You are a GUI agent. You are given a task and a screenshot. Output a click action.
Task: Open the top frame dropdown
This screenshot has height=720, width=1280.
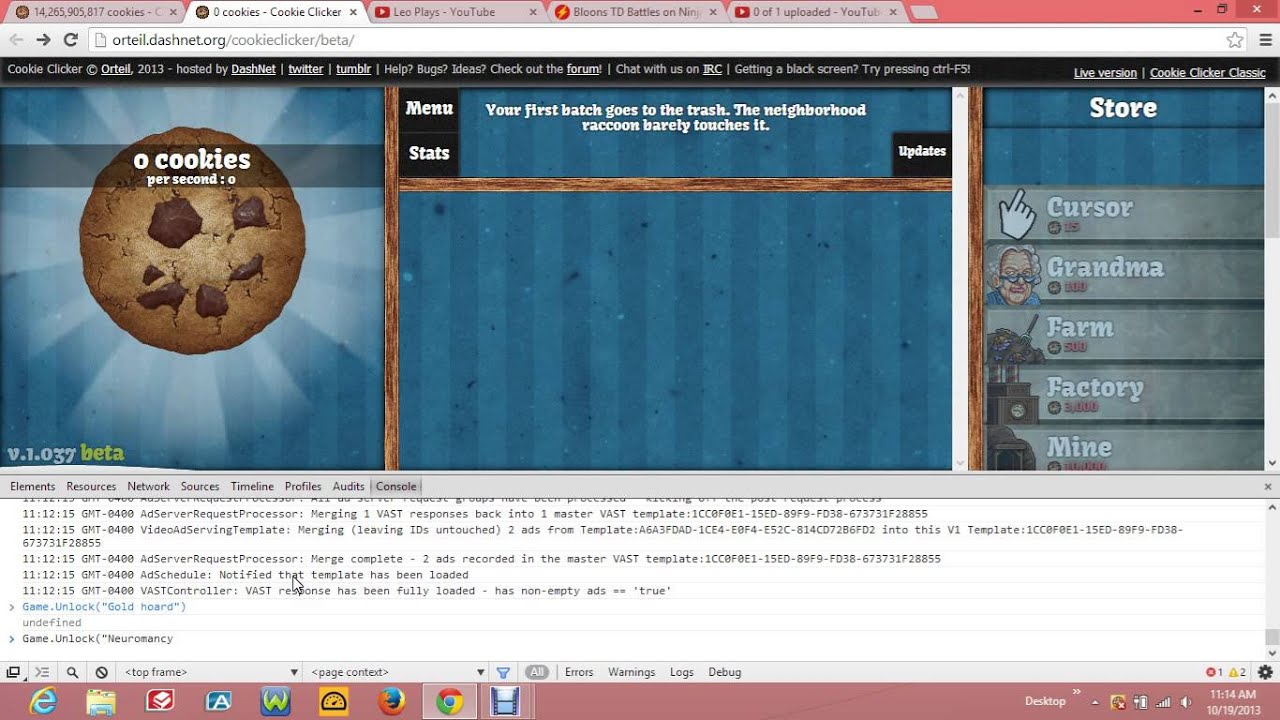pyautogui.click(x=211, y=672)
